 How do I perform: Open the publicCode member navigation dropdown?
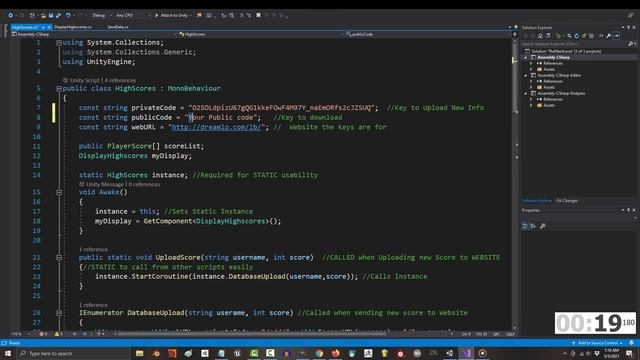[429, 34]
